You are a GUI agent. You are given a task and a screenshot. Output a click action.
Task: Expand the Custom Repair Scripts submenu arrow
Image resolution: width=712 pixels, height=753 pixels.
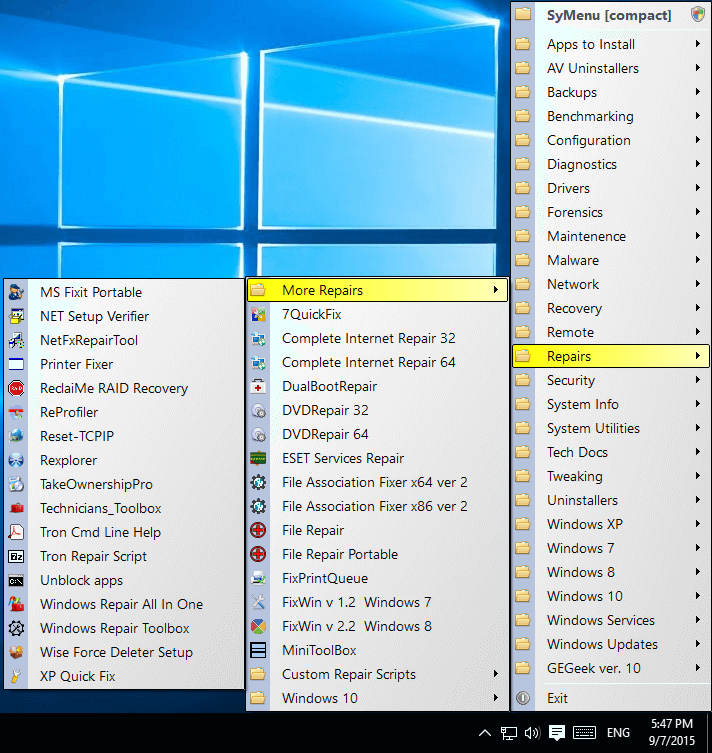click(x=496, y=674)
